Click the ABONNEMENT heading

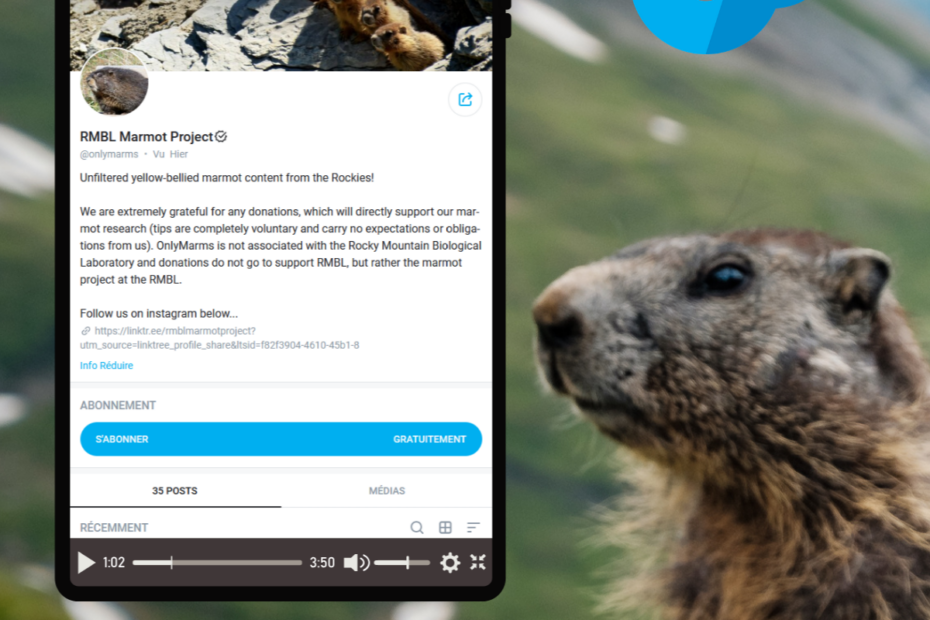(x=118, y=405)
